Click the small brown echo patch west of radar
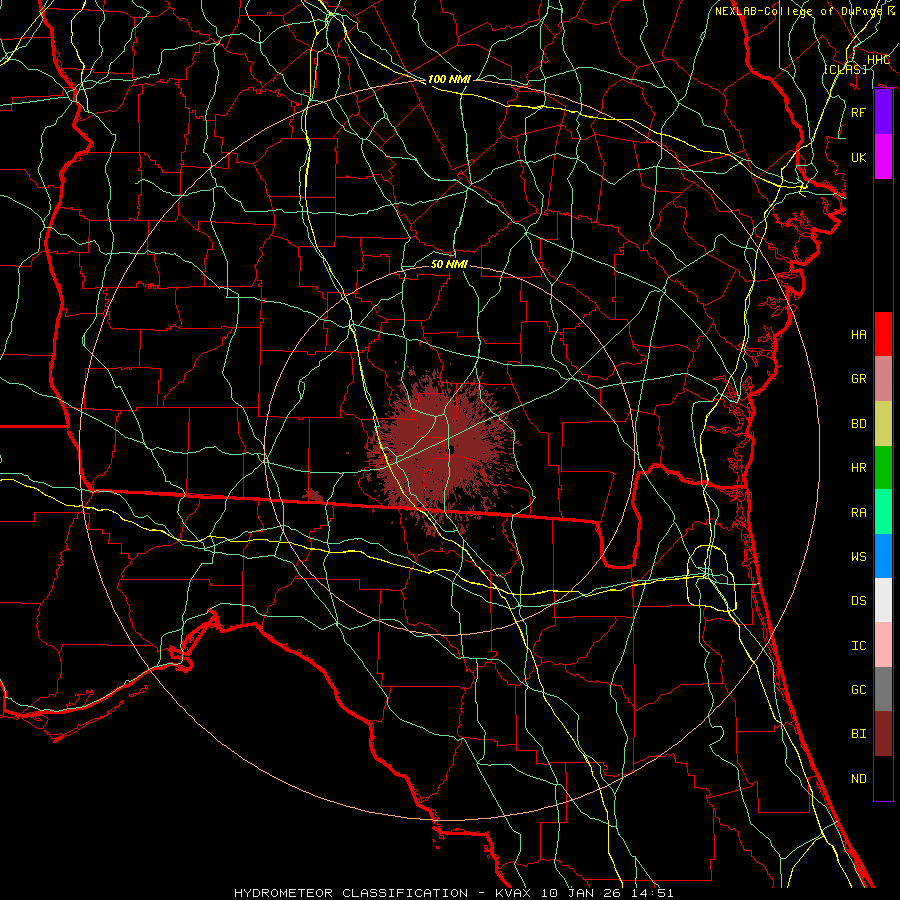 312,496
